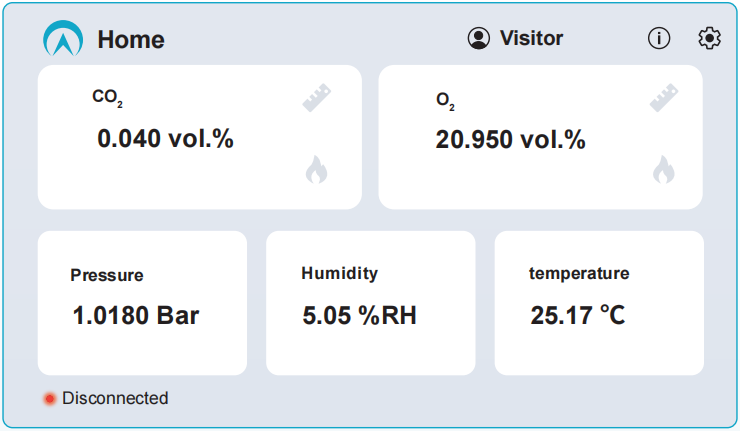
Task: Click the 25.17 °C temperature value
Action: pos(578,315)
